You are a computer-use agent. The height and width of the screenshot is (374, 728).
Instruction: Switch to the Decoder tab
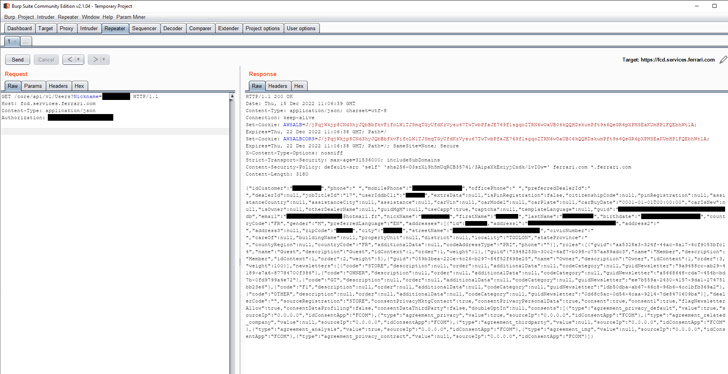(x=173, y=28)
